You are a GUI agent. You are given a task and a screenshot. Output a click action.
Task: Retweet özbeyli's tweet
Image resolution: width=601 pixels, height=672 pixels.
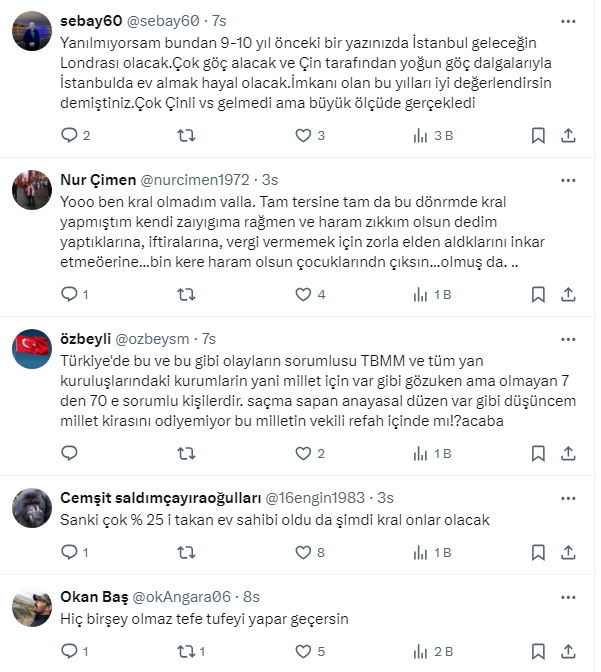[x=186, y=453]
